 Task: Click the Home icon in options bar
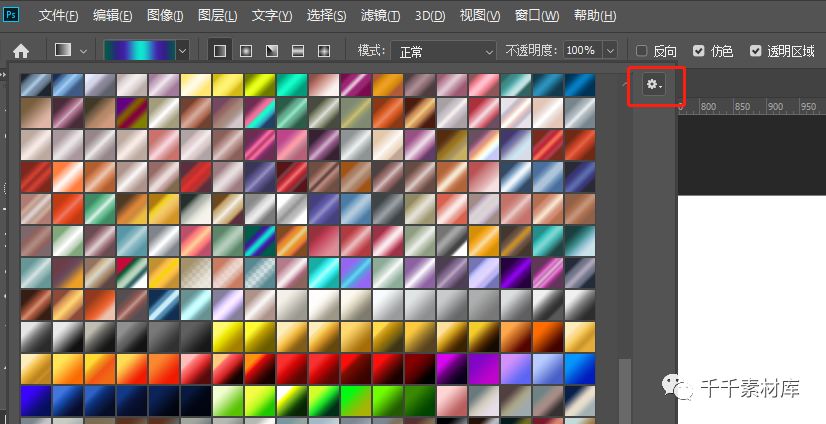tap(21, 51)
